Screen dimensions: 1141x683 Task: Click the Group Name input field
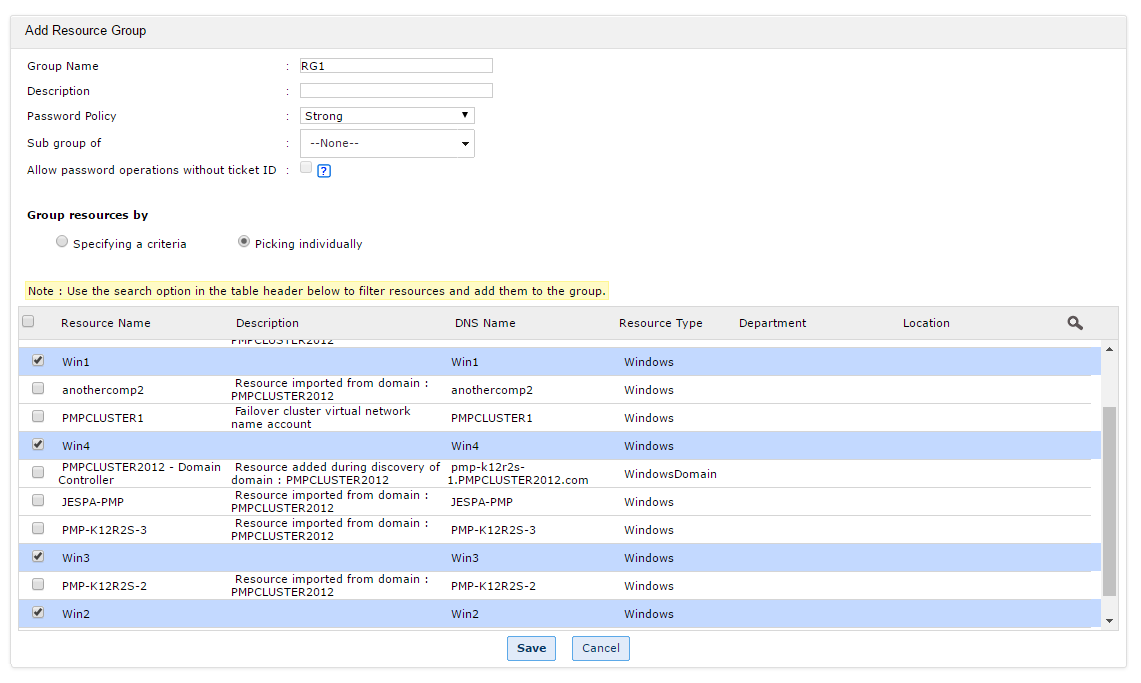(x=396, y=66)
